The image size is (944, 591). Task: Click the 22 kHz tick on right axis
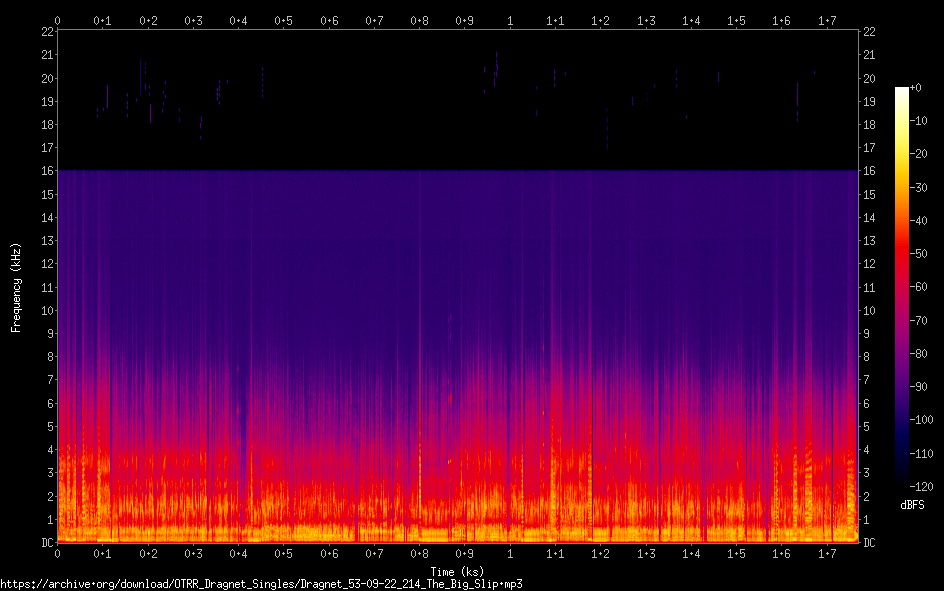[x=869, y=32]
